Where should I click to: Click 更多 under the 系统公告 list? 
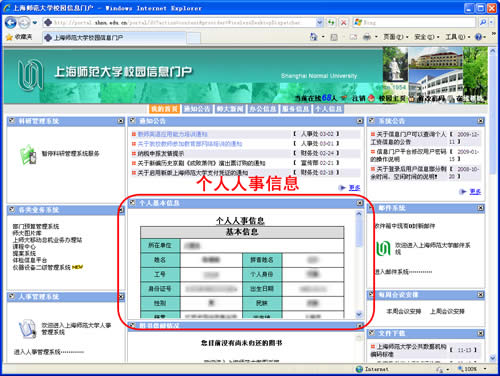pyautogui.click(x=475, y=192)
